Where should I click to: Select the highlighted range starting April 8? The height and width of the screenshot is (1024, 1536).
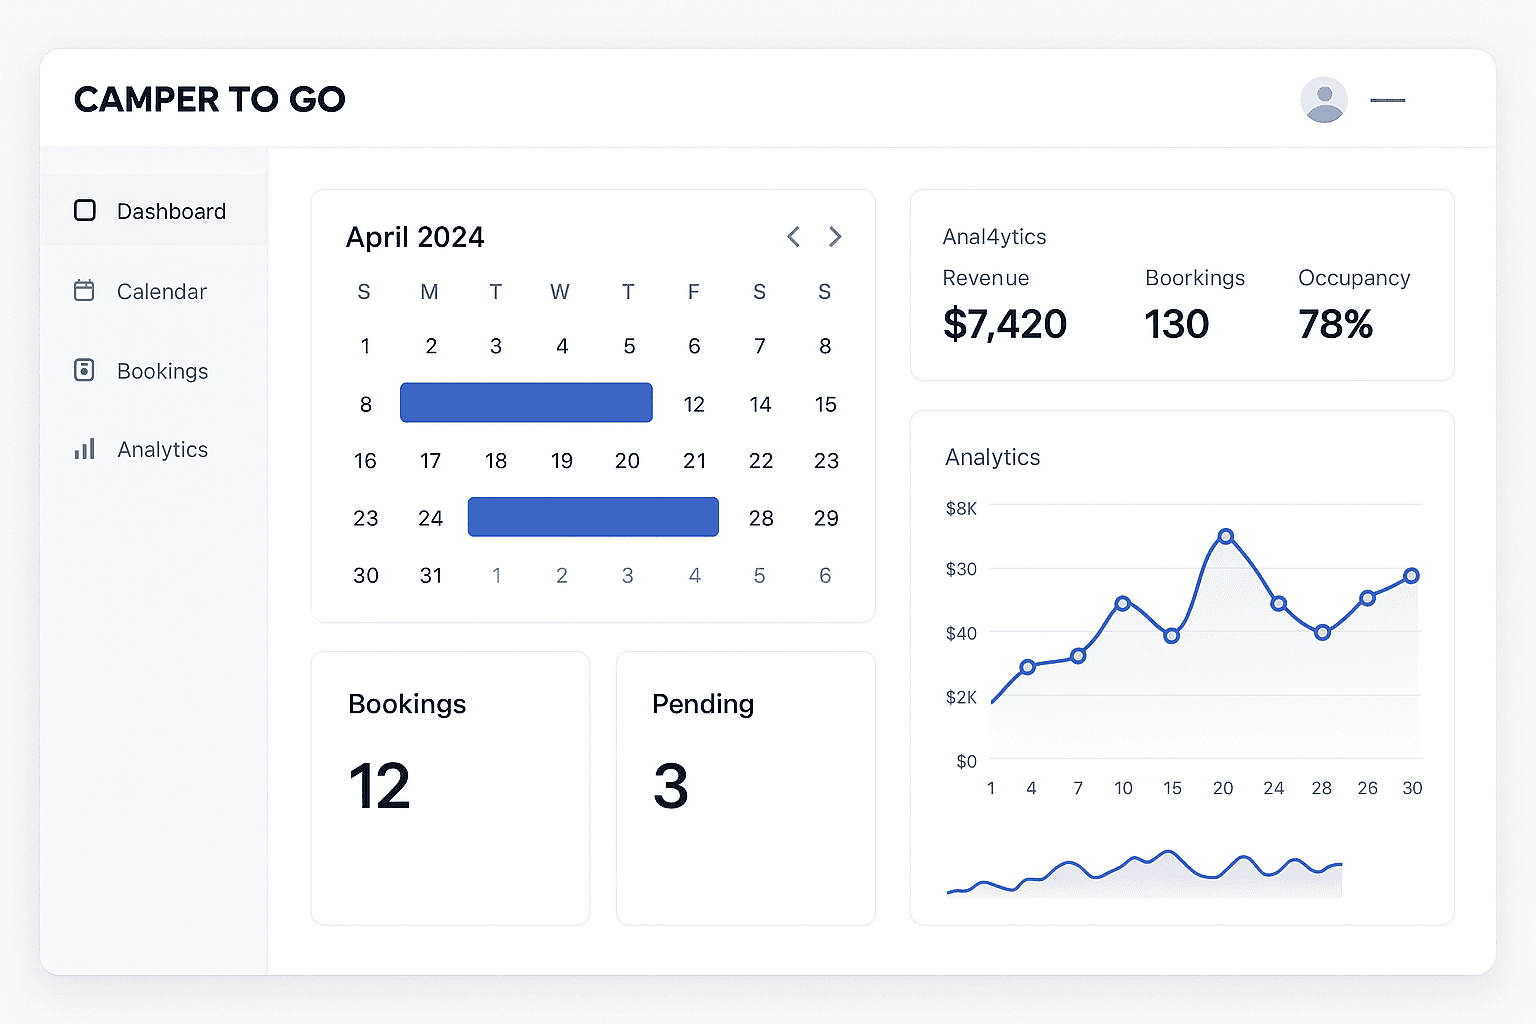tap(526, 402)
